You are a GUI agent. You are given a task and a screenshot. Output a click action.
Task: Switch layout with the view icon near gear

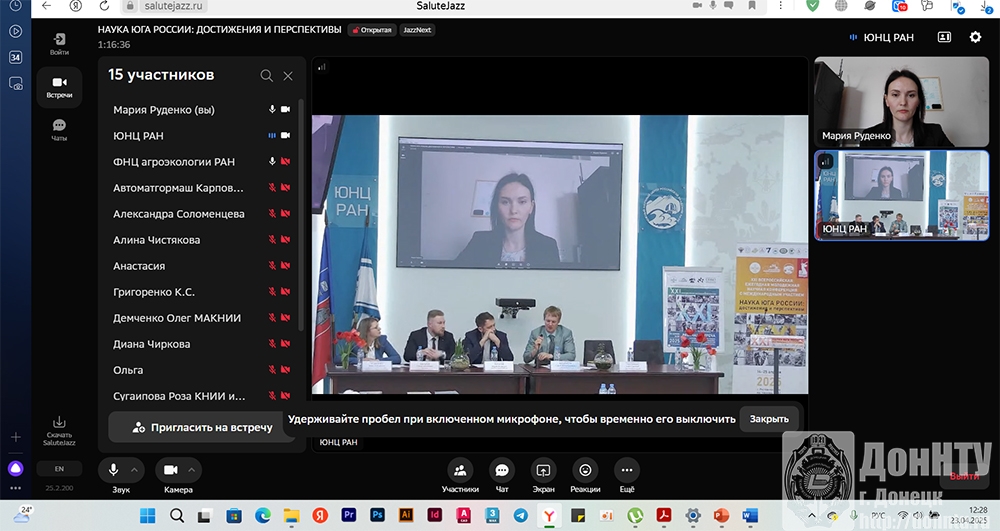[944, 38]
